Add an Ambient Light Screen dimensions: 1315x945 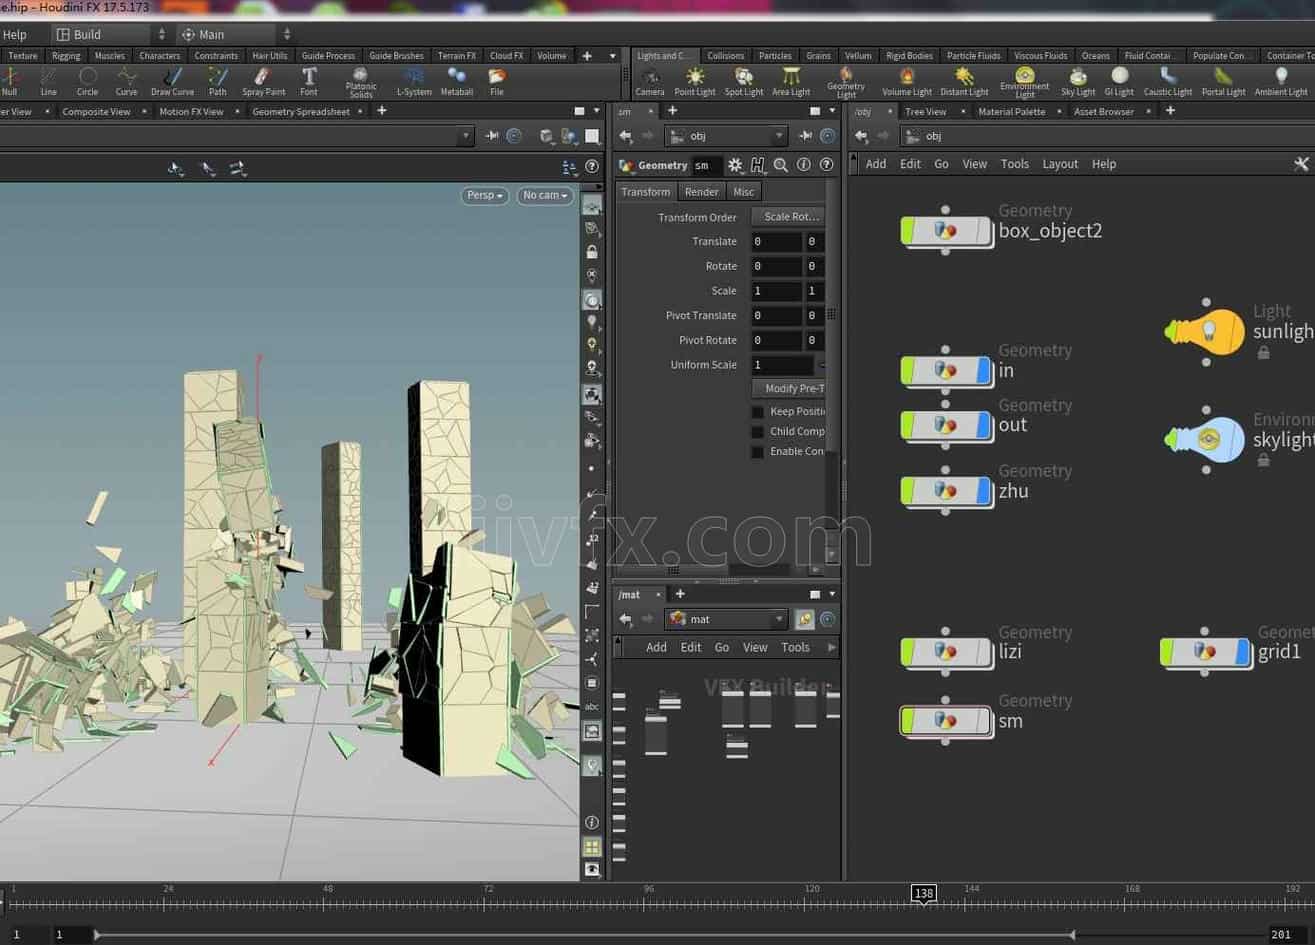(x=1281, y=82)
